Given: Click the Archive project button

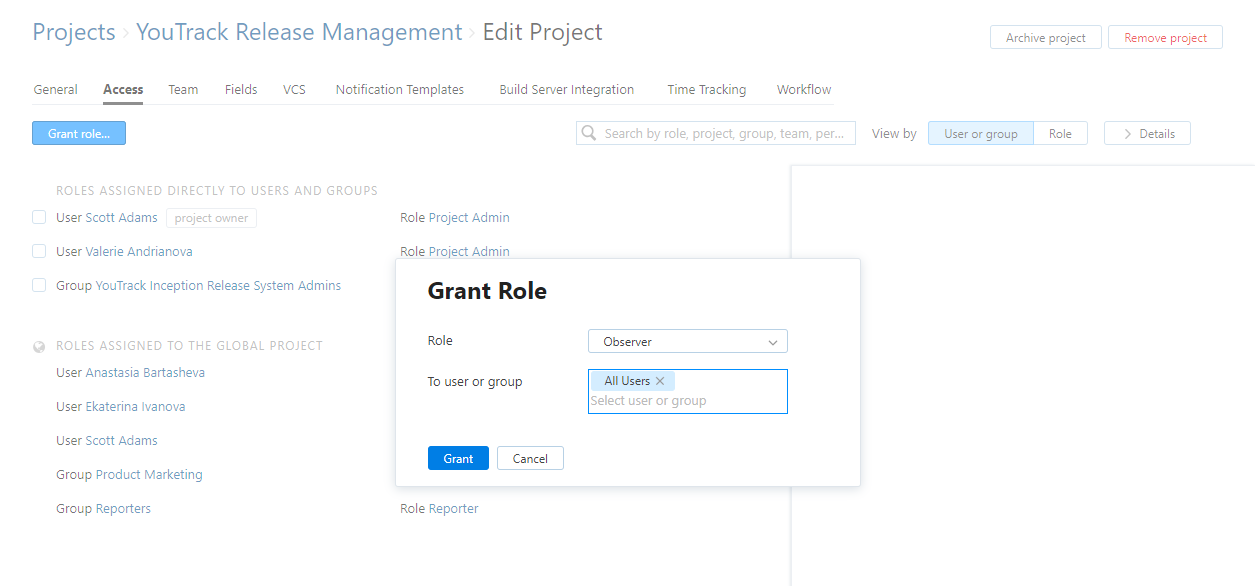Looking at the screenshot, I should (x=1045, y=38).
